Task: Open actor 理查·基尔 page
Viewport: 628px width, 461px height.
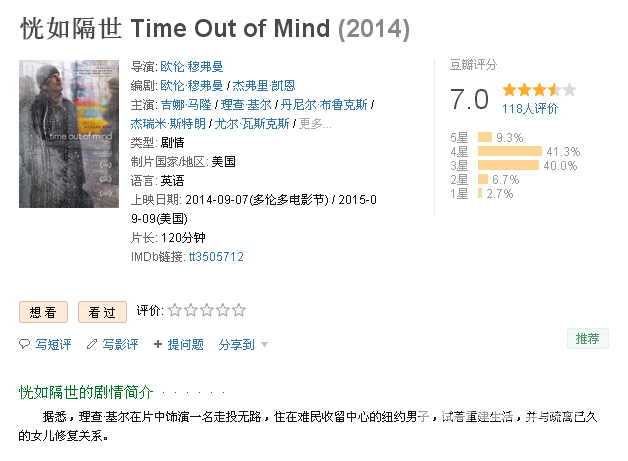Action: (x=246, y=105)
